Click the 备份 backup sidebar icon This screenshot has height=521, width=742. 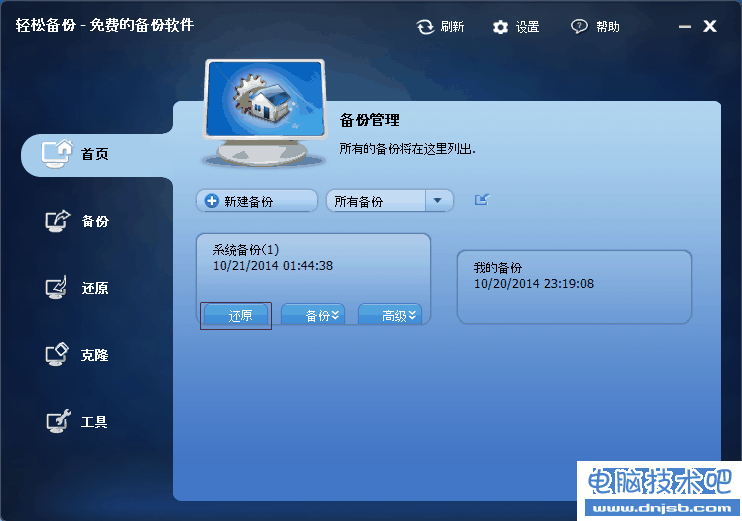click(57, 221)
